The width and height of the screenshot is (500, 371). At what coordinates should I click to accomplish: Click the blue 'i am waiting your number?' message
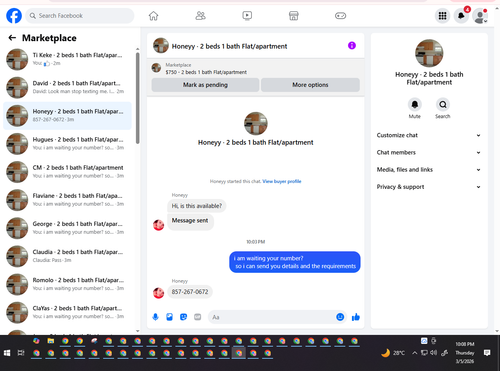pos(295,262)
